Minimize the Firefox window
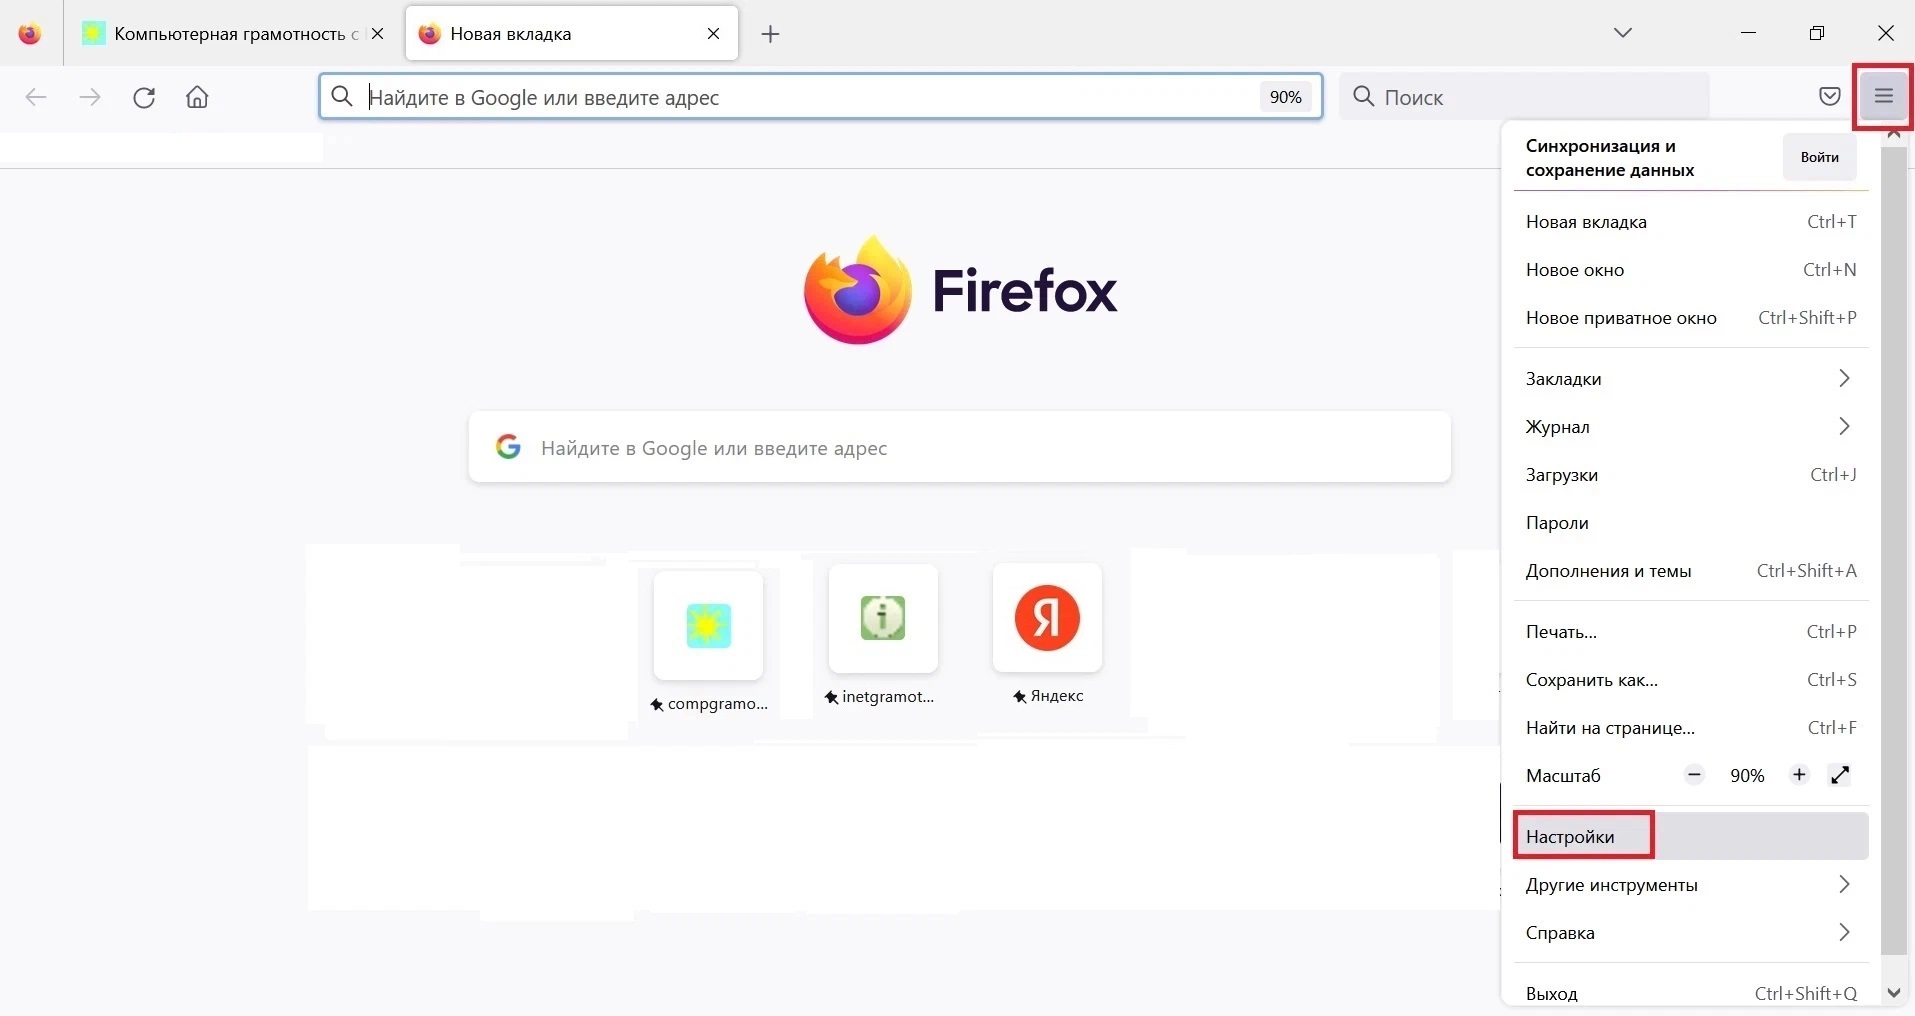 [1748, 33]
